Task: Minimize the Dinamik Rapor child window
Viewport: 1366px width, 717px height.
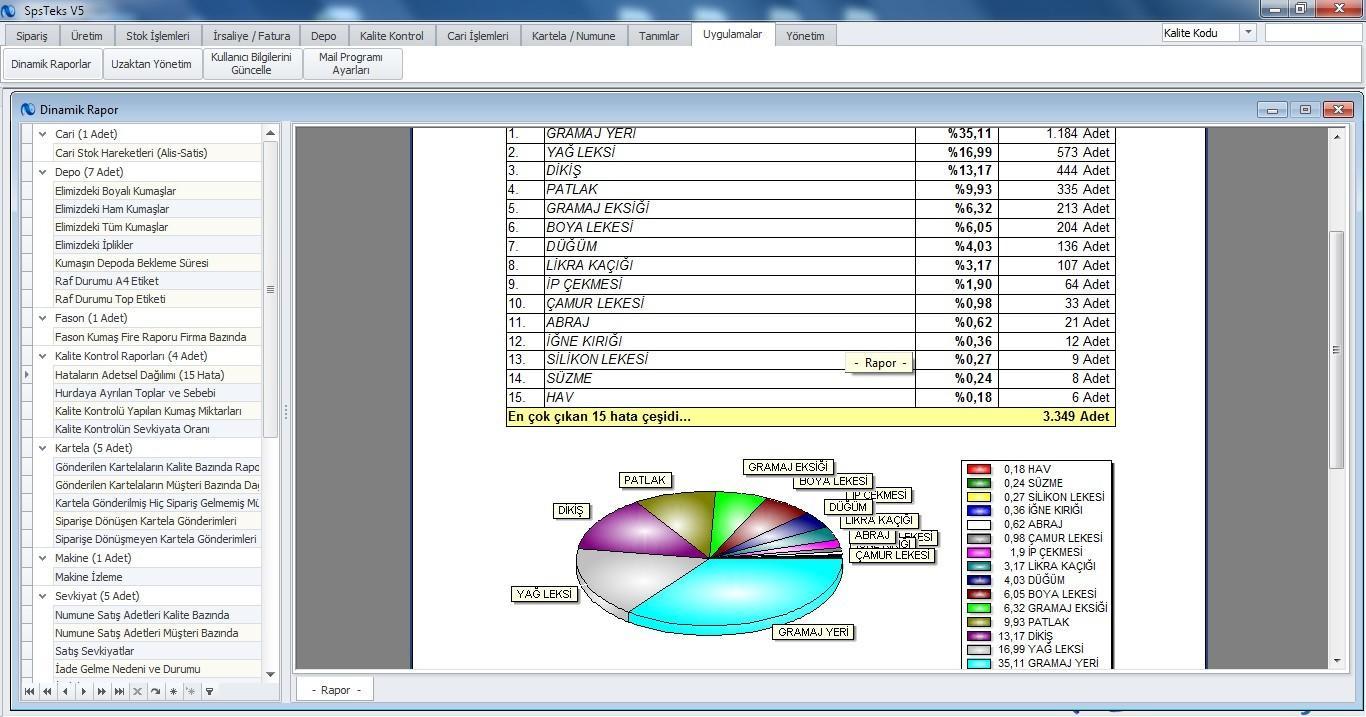Action: pyautogui.click(x=1272, y=110)
